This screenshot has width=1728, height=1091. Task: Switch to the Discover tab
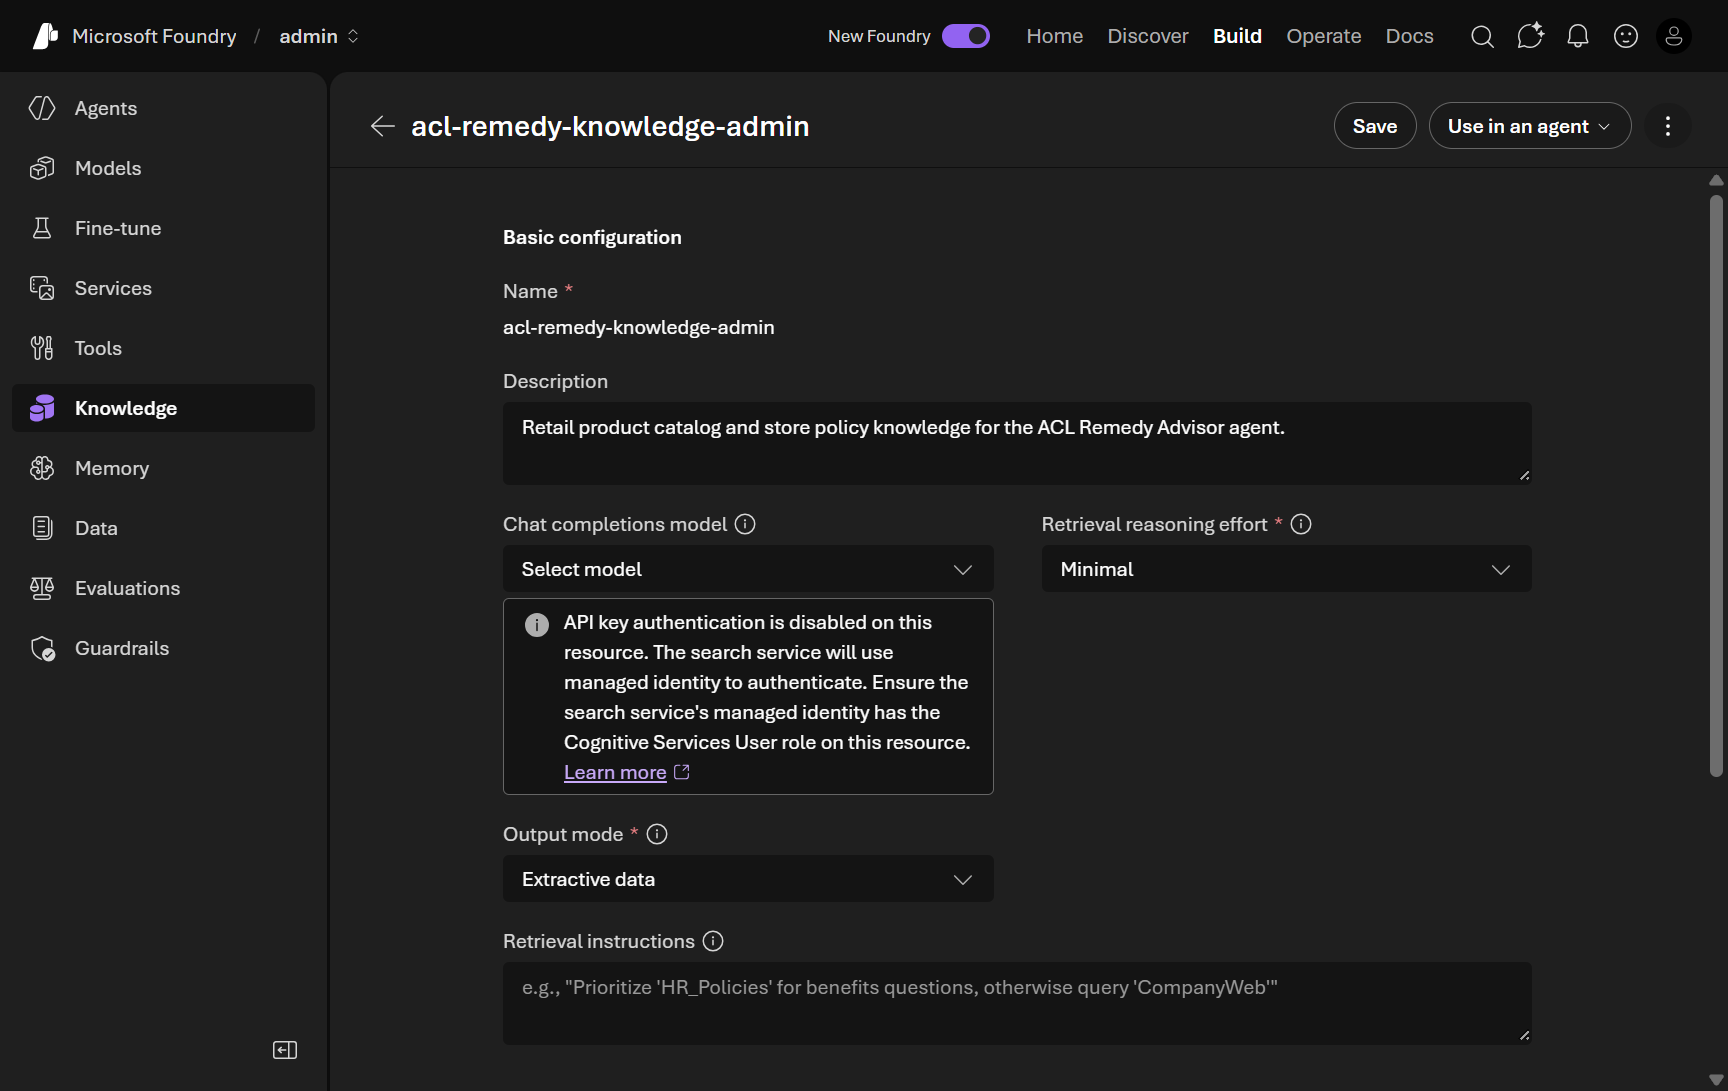pyautogui.click(x=1147, y=37)
